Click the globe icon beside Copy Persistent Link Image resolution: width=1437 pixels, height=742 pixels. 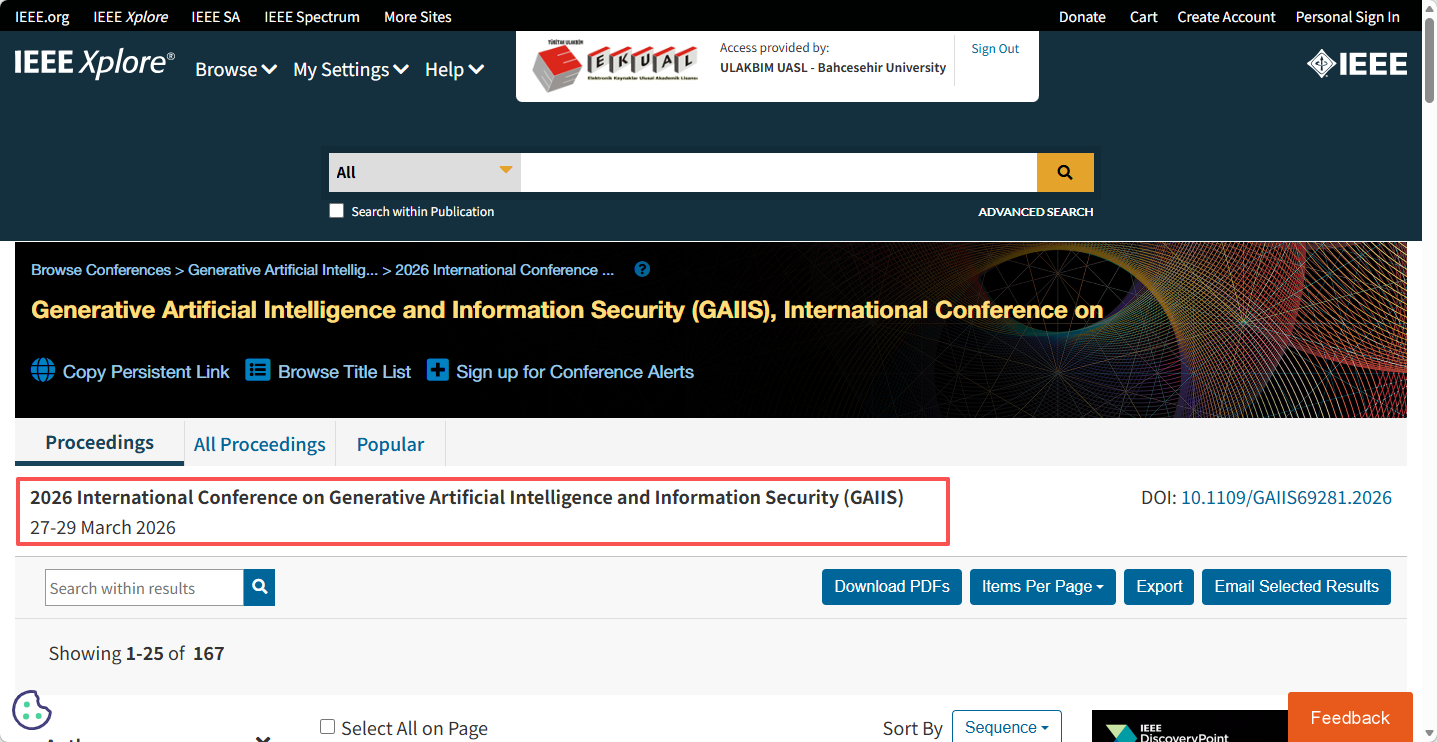(43, 371)
